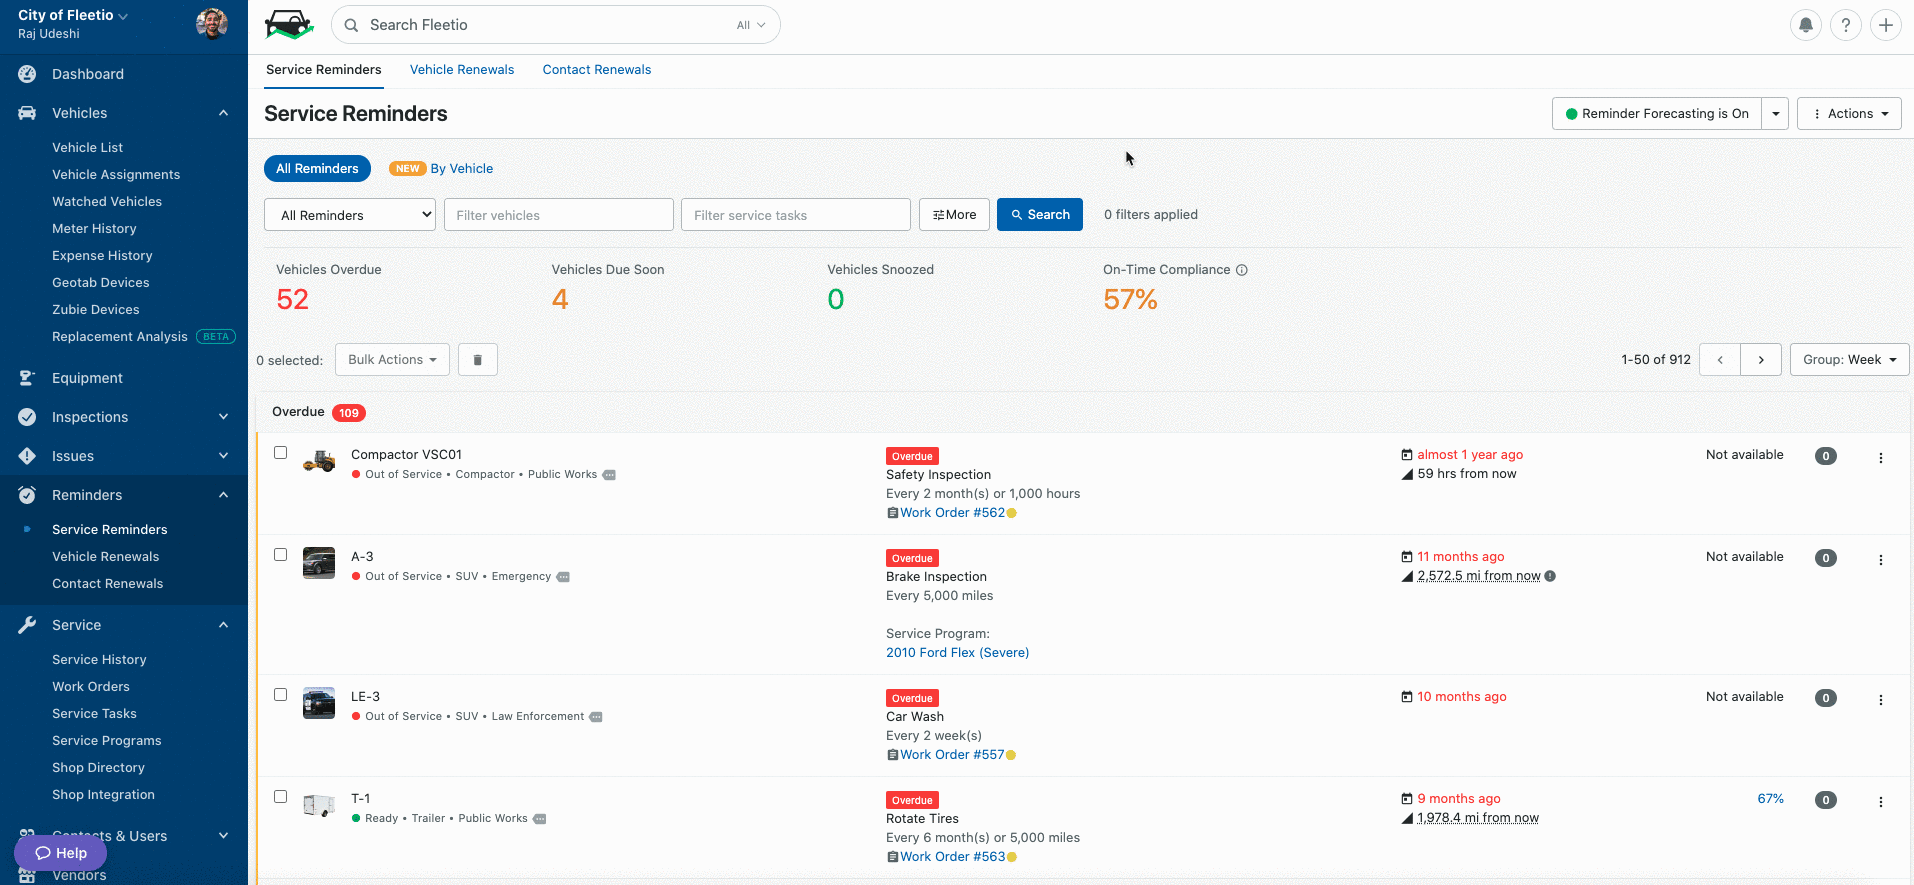This screenshot has width=1914, height=885.
Task: Open the search scope All dropdown
Action: pos(751,25)
